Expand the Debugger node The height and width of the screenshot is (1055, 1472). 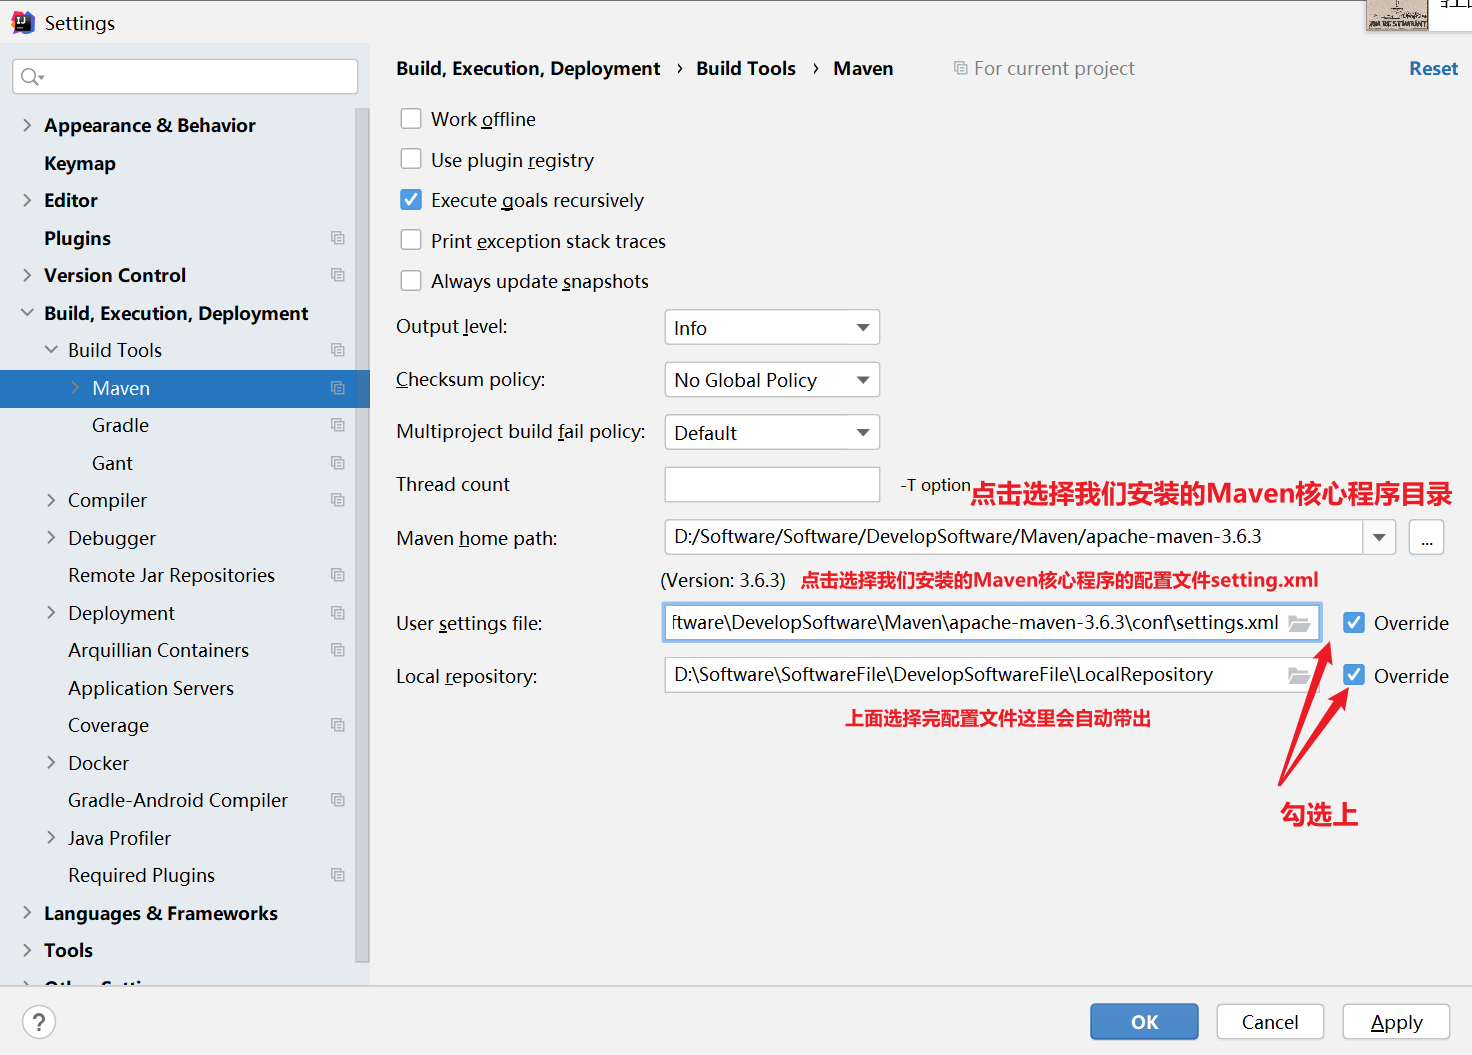click(x=51, y=538)
